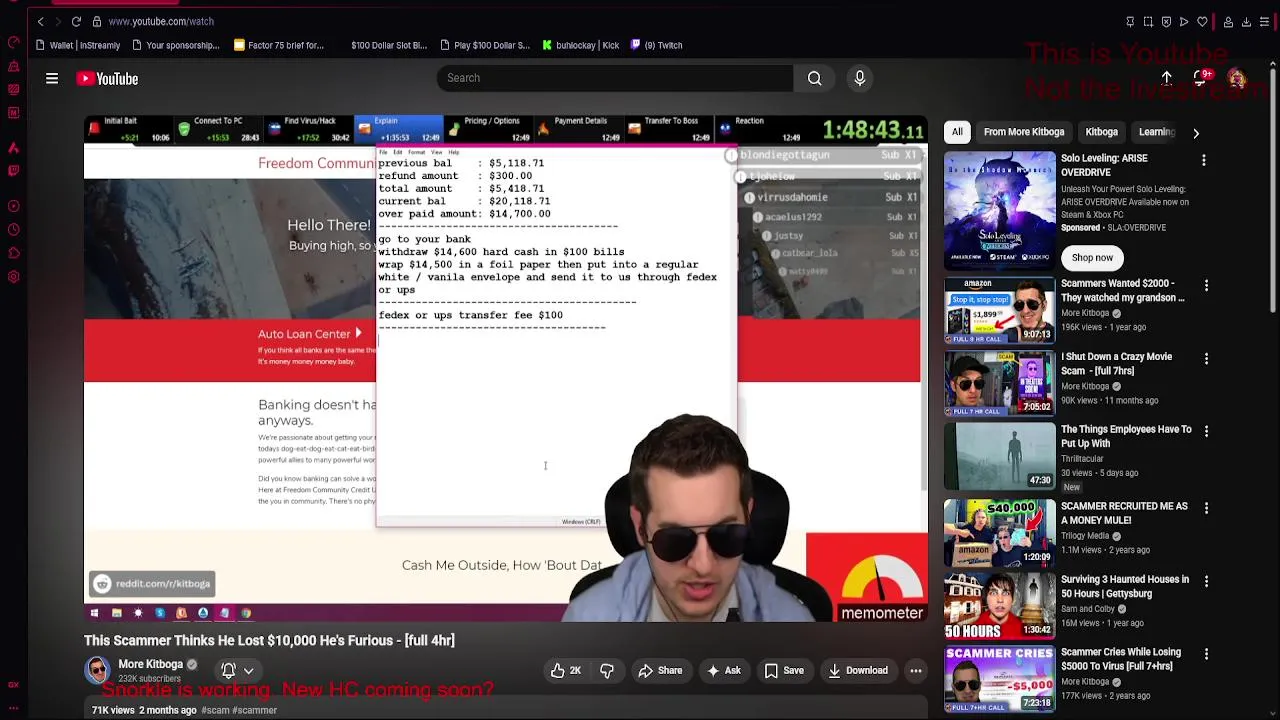
Task: Share this video
Action: point(660,671)
